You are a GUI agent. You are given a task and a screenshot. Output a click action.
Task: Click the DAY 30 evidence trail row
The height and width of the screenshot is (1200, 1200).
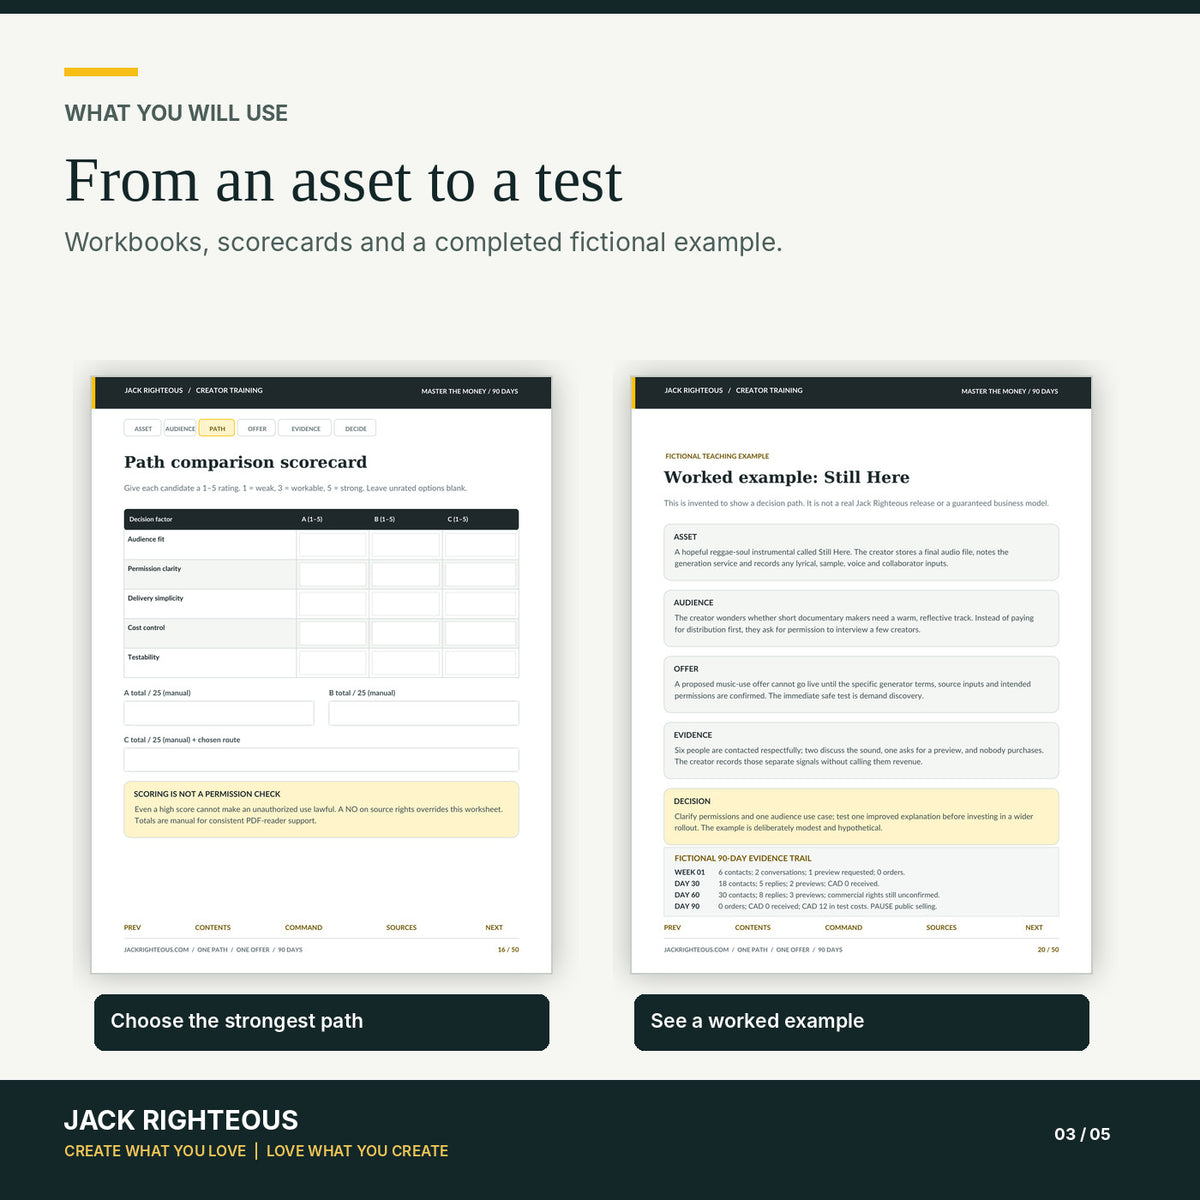777,884
